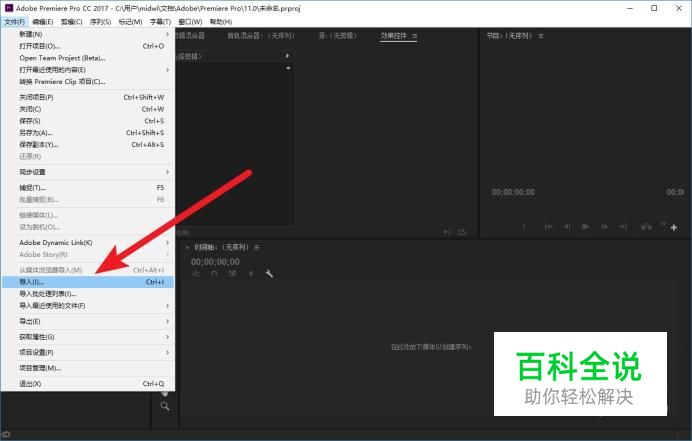This screenshot has width=692, height=441.
Task: Choose 退出(X) to quit Premiere
Action: click(88, 384)
